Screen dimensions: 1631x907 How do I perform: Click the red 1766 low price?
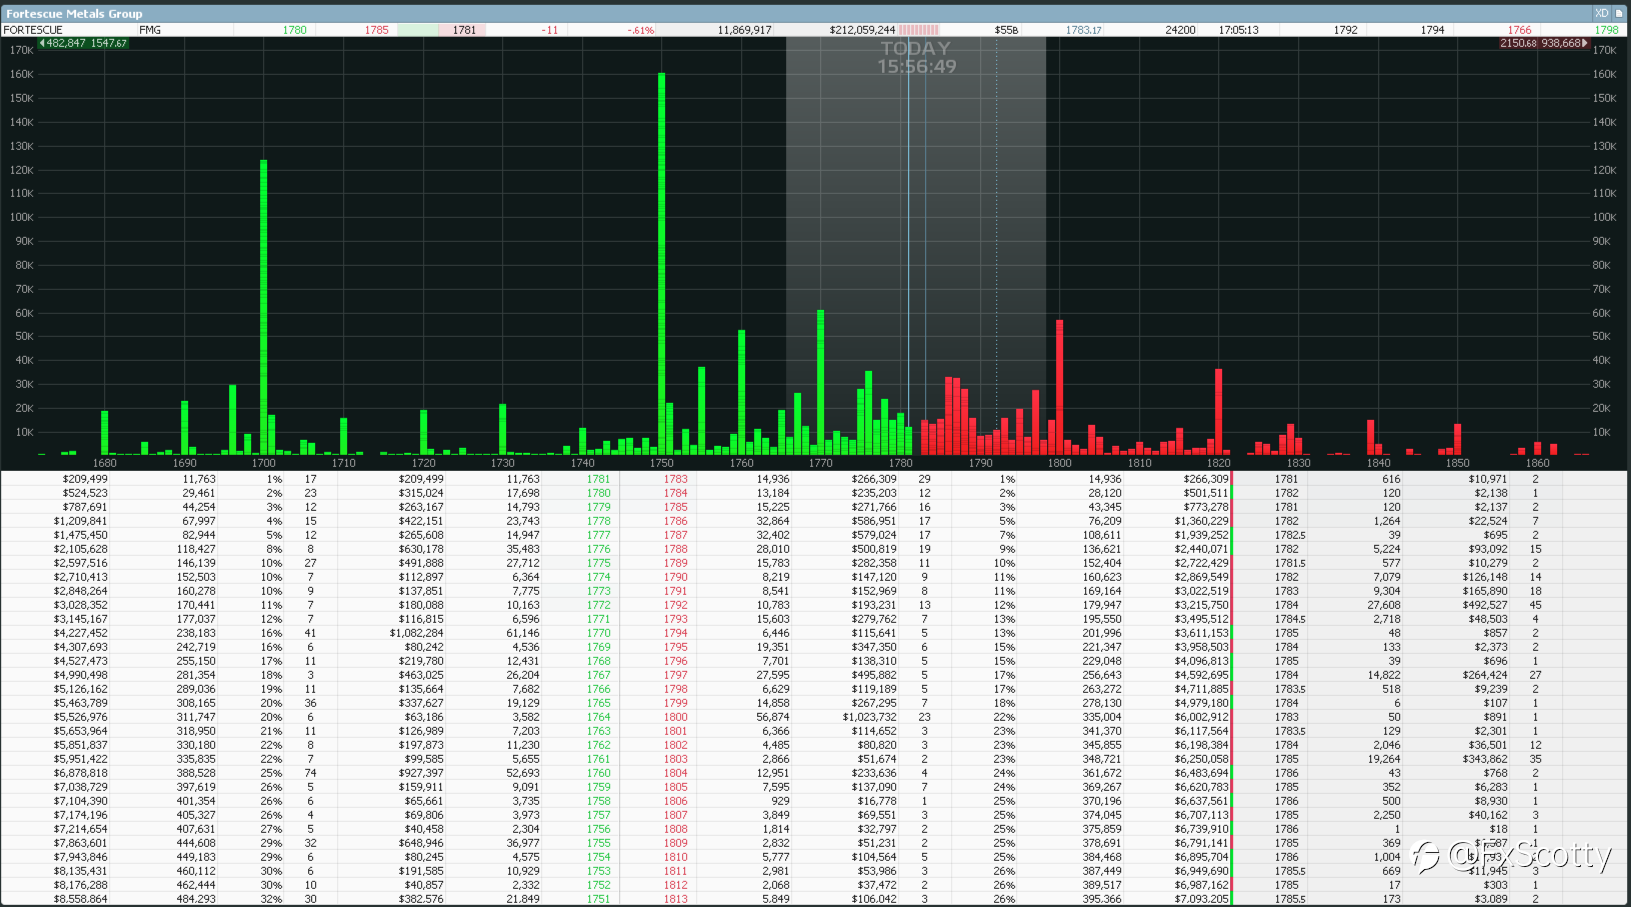tap(1519, 30)
